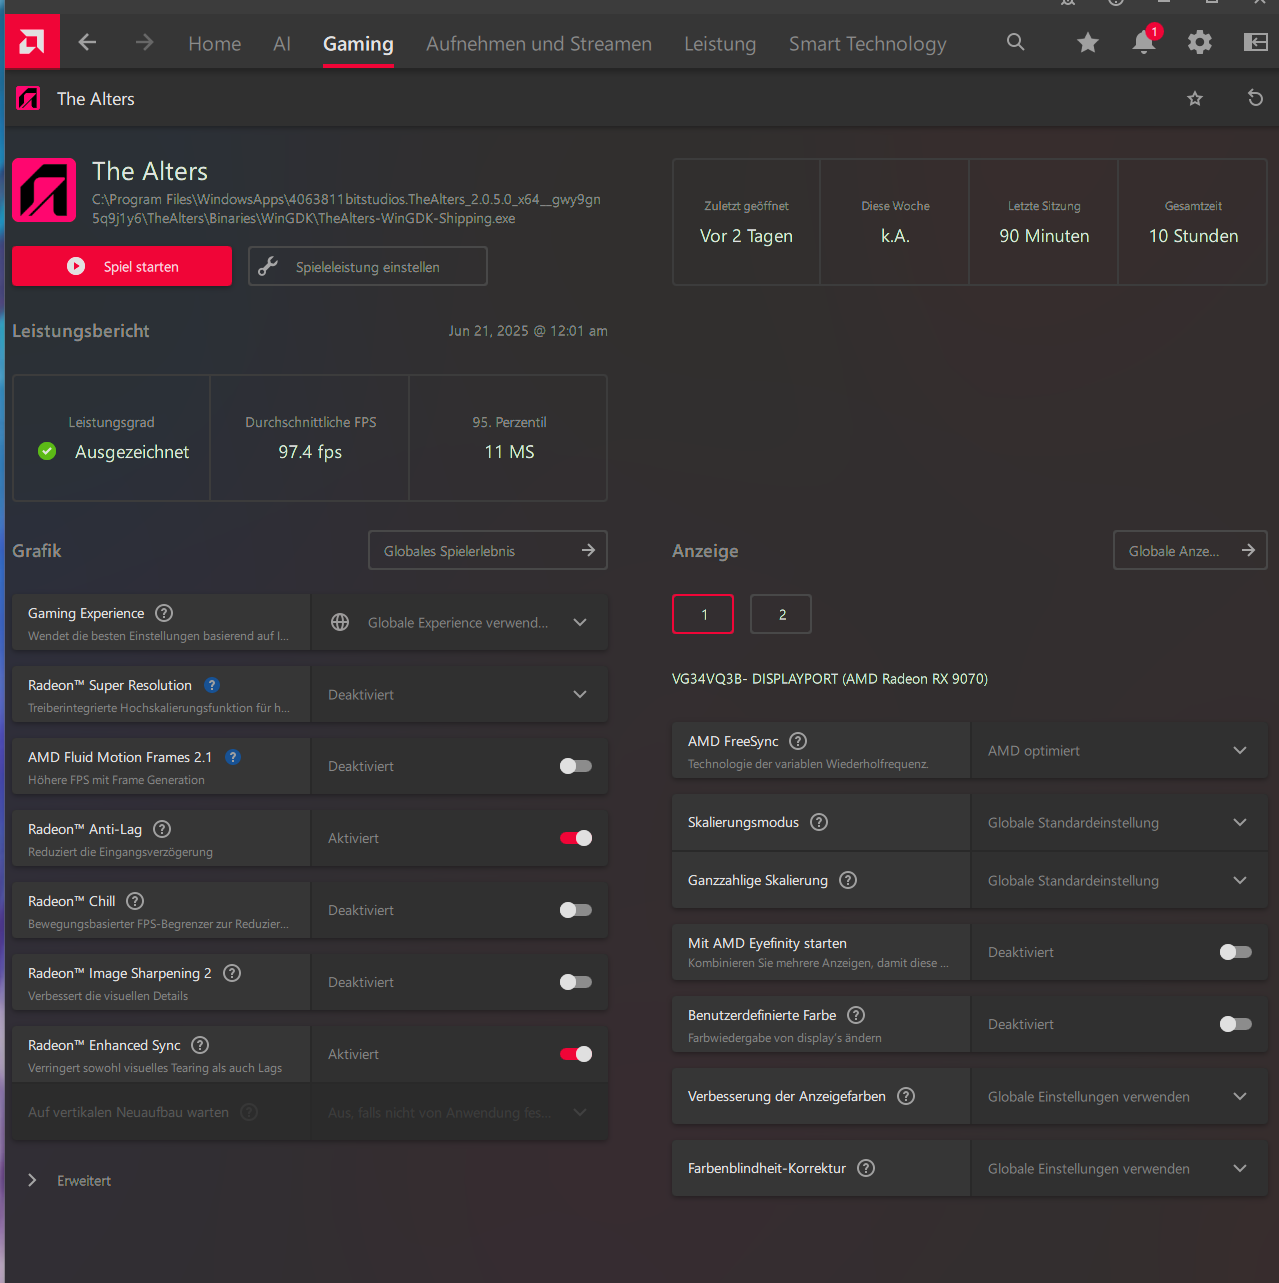The height and width of the screenshot is (1283, 1279).
Task: Open the Leistung tab
Action: [x=720, y=43]
